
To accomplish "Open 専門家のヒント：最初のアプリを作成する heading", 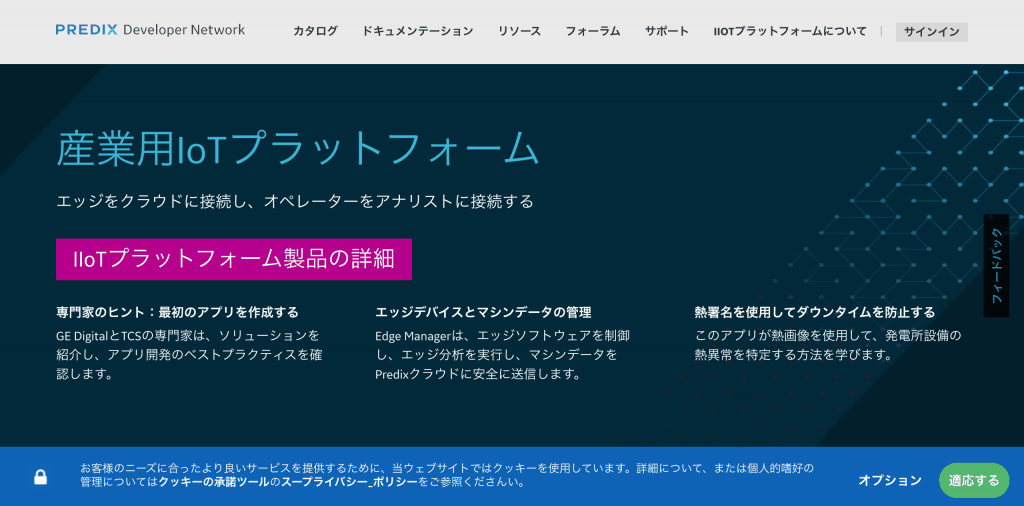I will tap(177, 312).
